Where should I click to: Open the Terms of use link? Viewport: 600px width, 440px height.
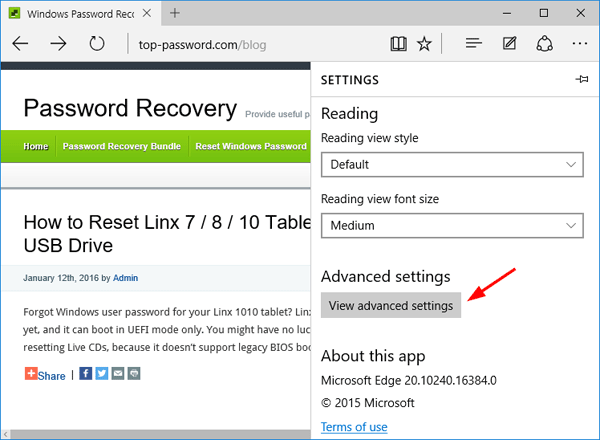coord(354,427)
